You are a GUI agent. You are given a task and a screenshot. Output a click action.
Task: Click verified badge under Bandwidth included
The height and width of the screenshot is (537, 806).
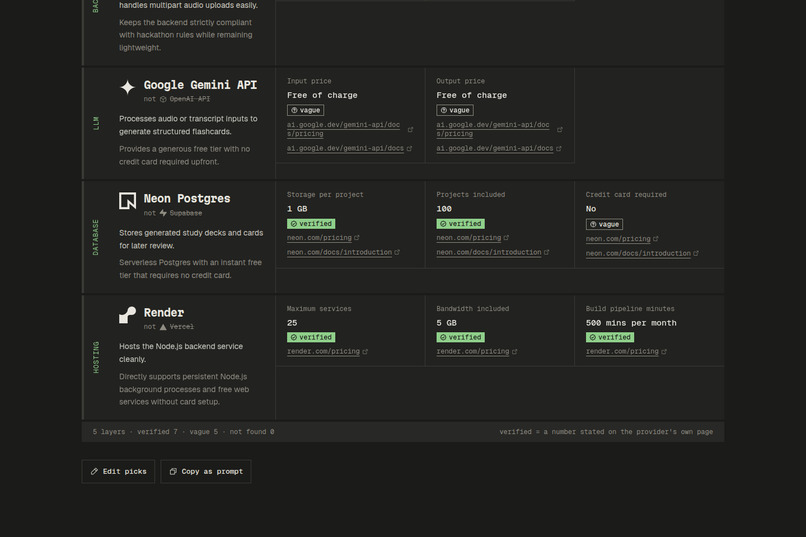click(461, 337)
